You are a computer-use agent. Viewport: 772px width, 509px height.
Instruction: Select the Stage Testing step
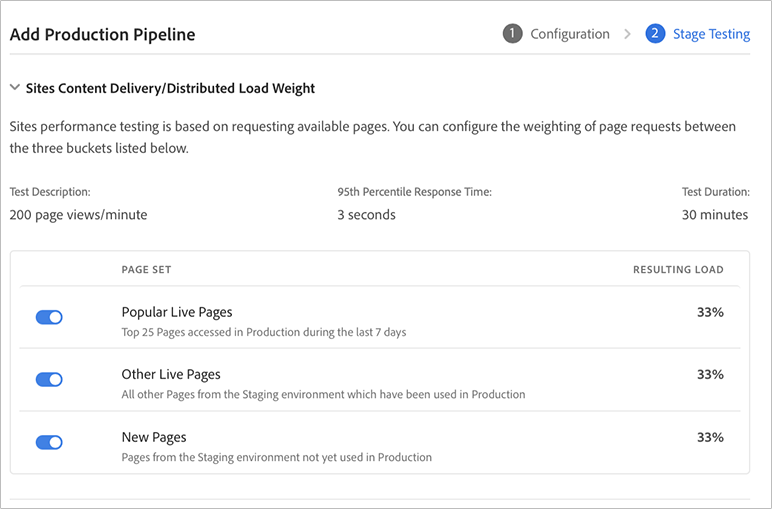[x=711, y=34]
